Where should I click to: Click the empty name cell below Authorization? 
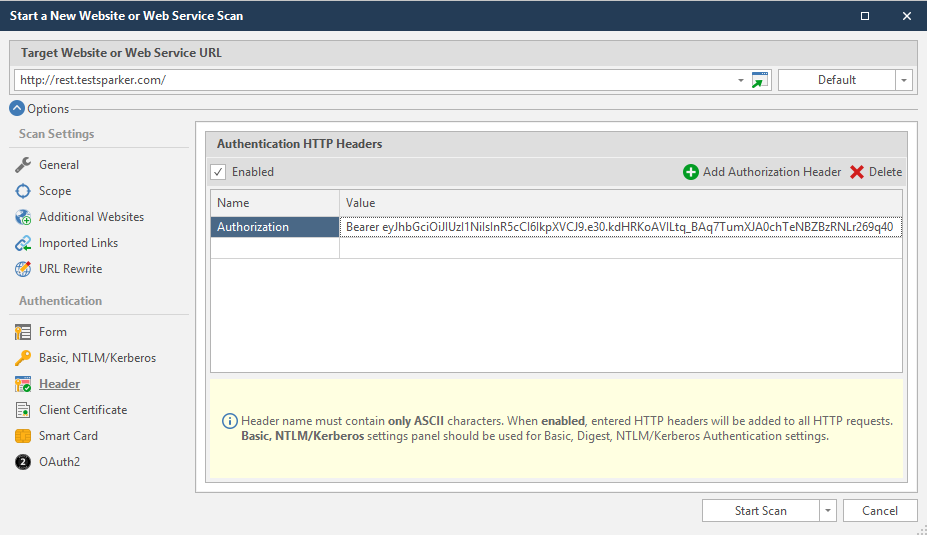coord(275,248)
